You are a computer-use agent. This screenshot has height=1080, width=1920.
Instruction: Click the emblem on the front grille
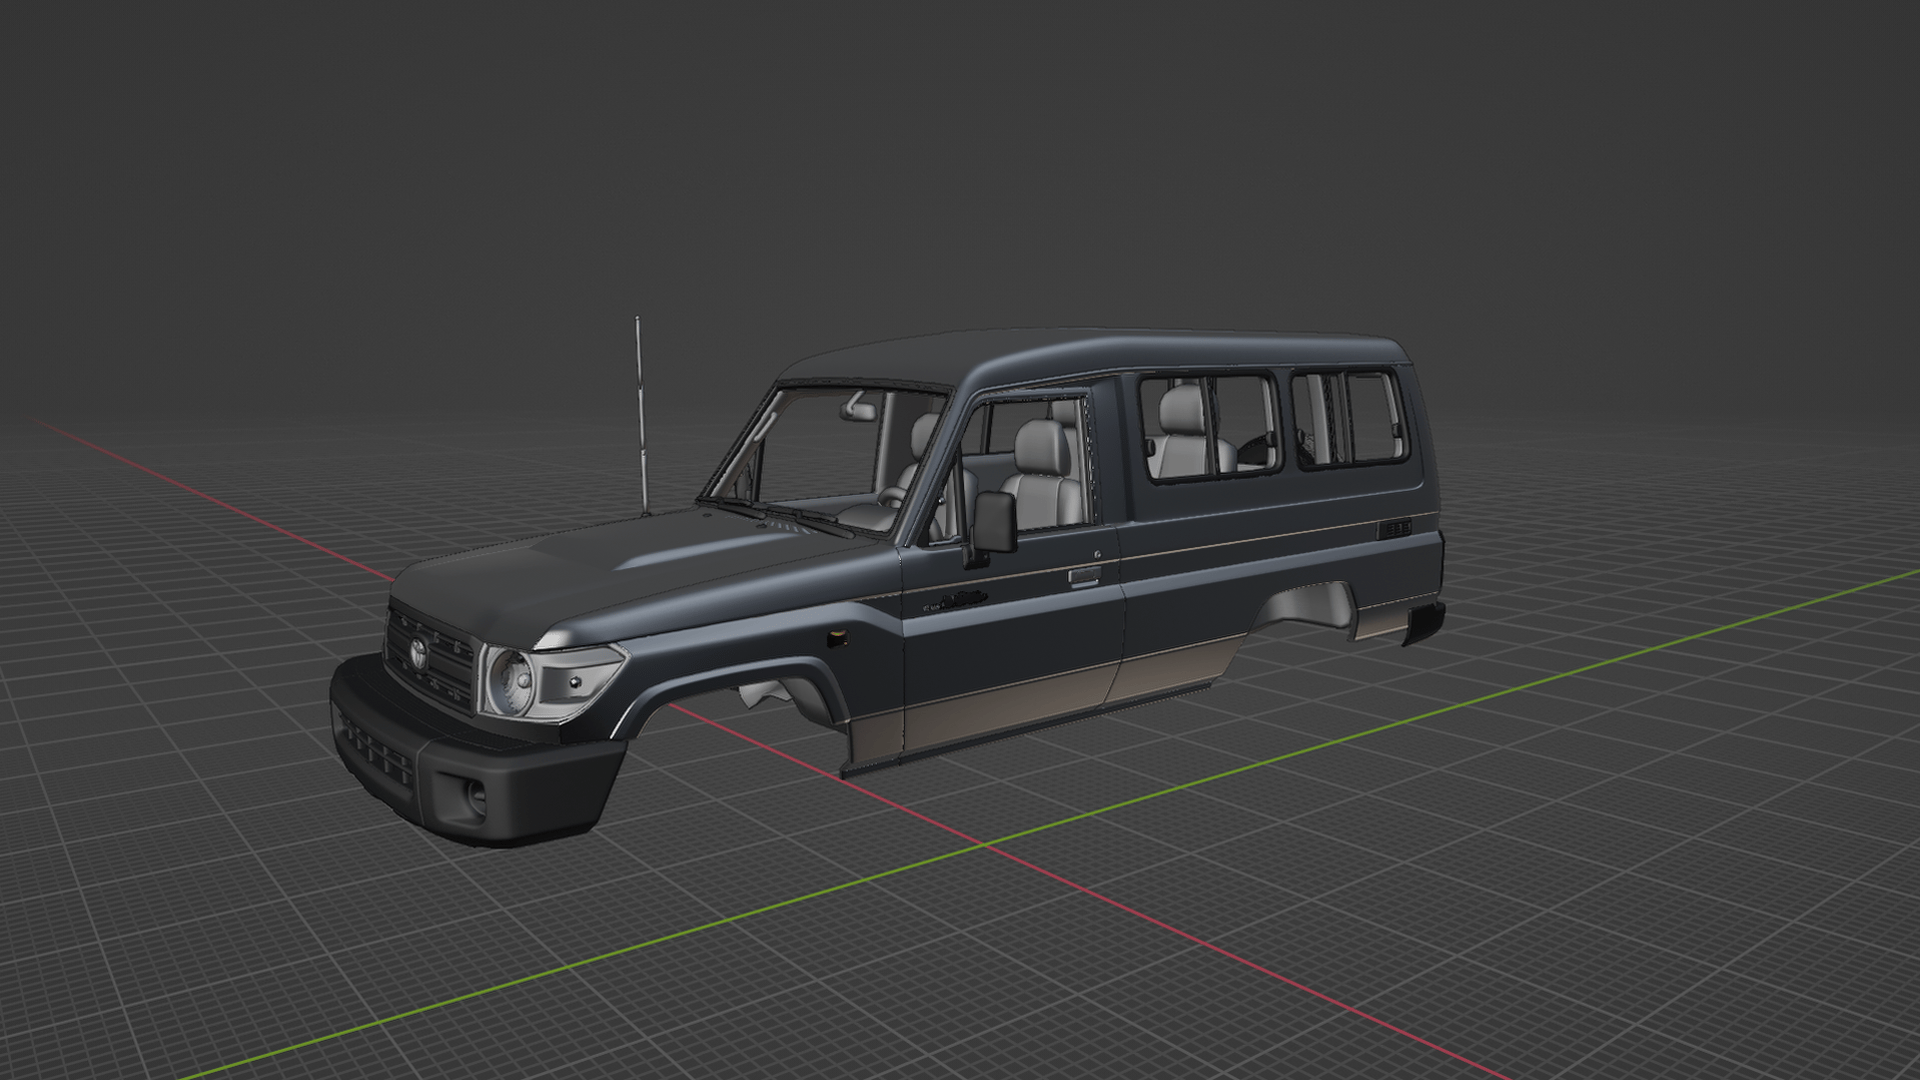click(x=419, y=652)
